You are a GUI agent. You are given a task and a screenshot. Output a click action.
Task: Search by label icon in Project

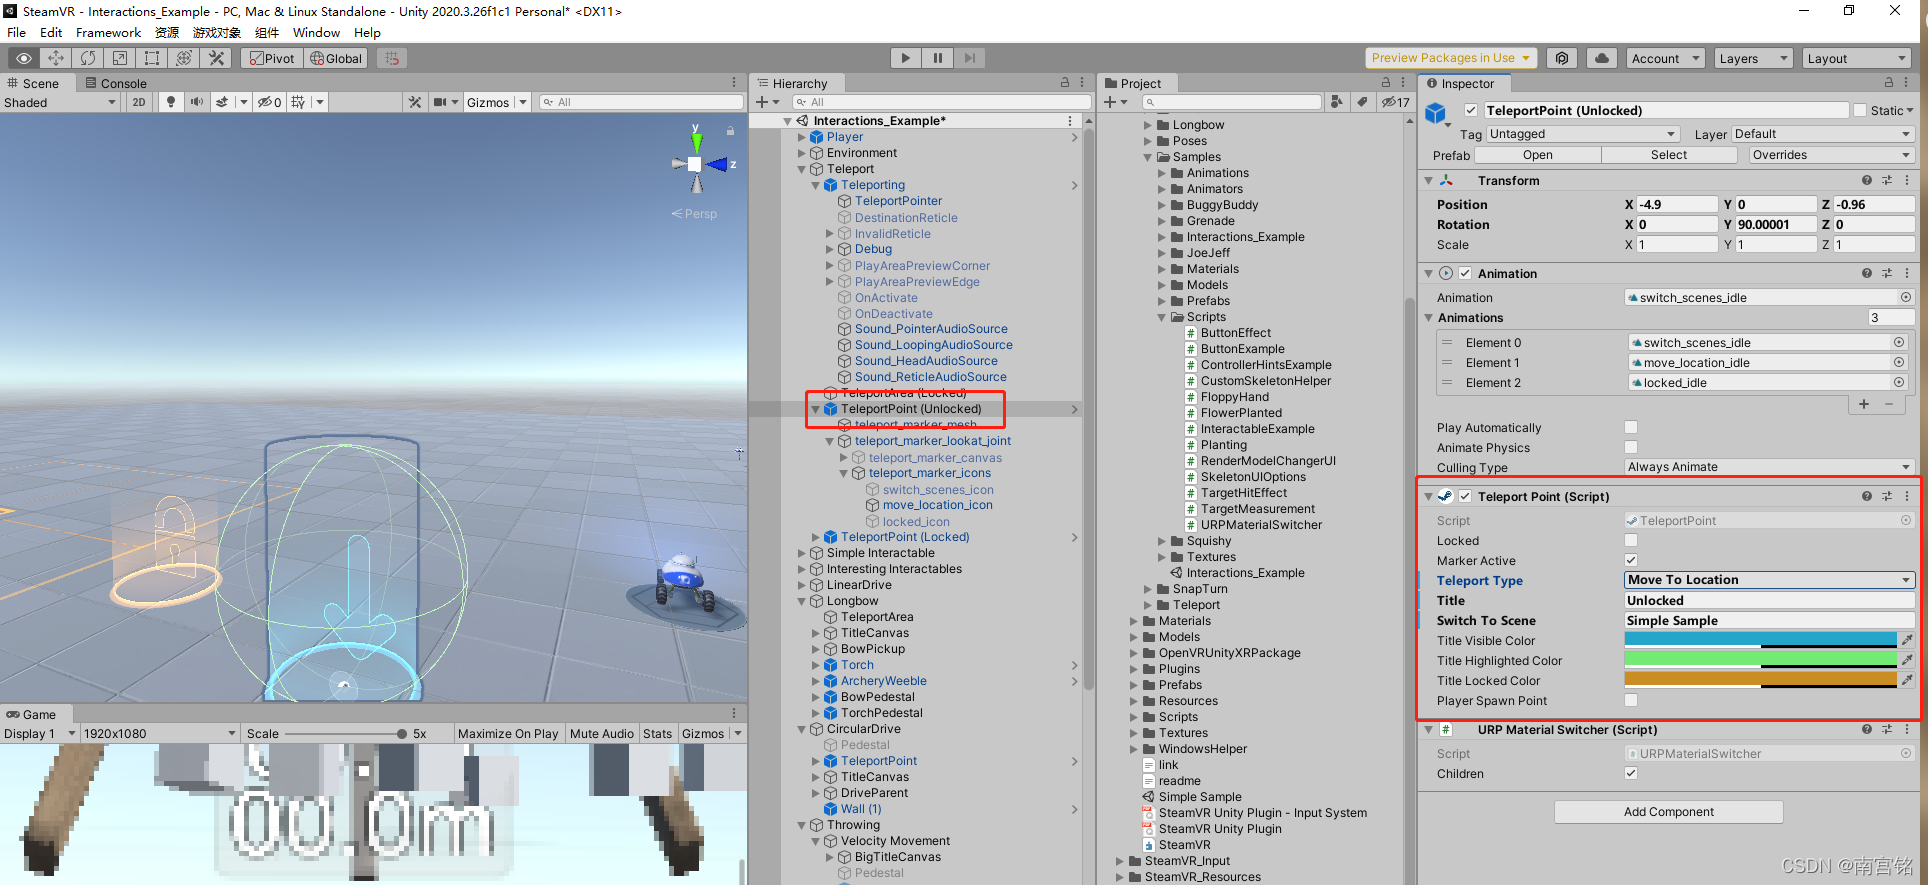tap(1362, 102)
